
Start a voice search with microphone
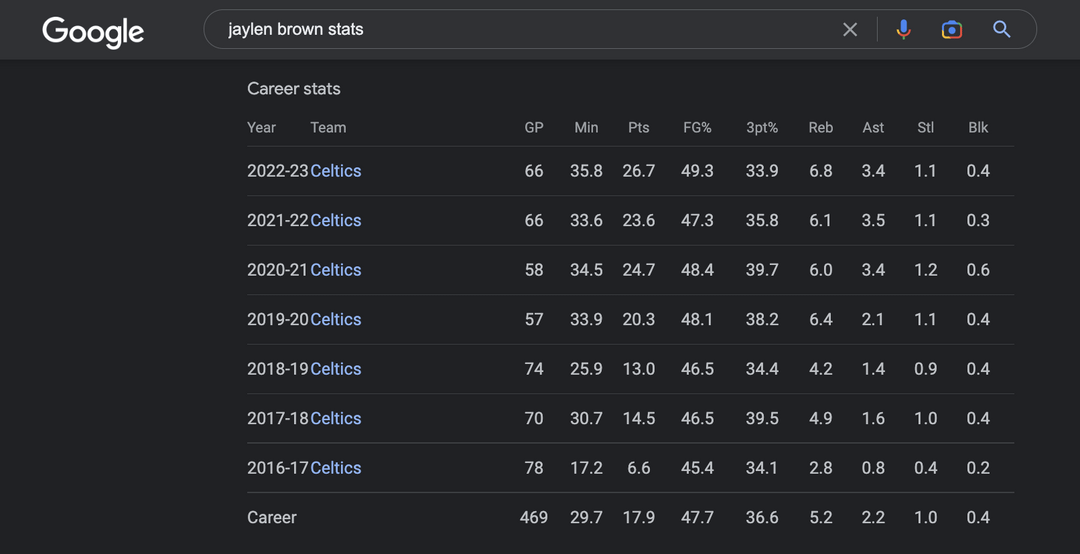[x=903, y=30]
